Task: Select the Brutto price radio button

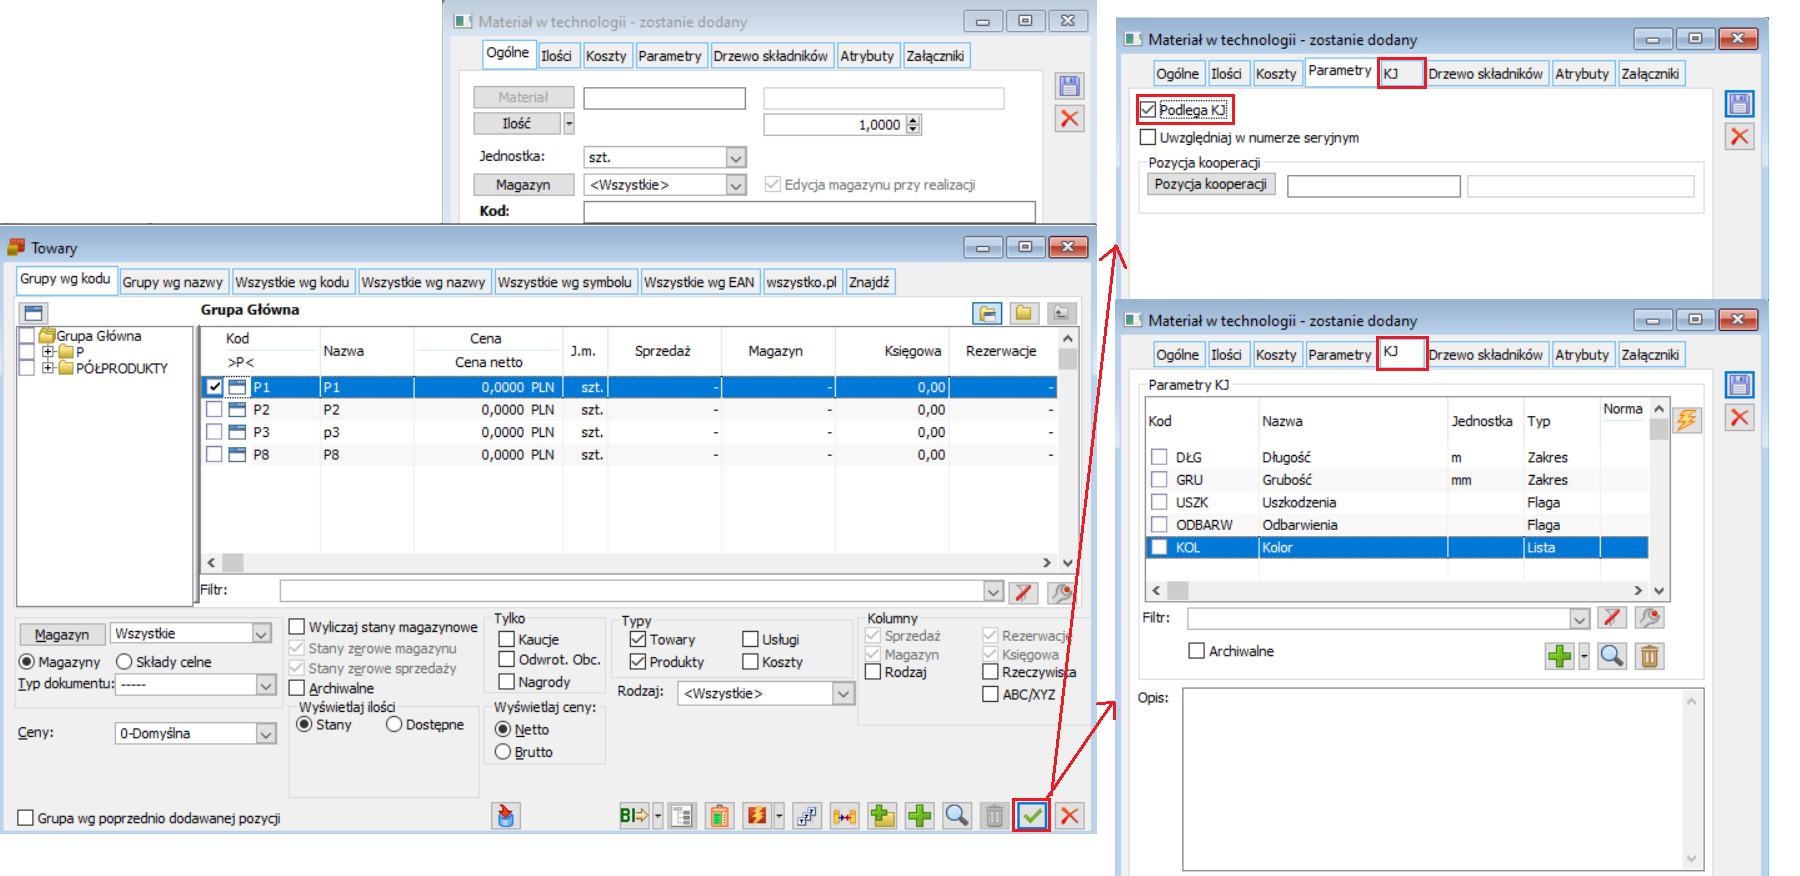Action: 503,752
